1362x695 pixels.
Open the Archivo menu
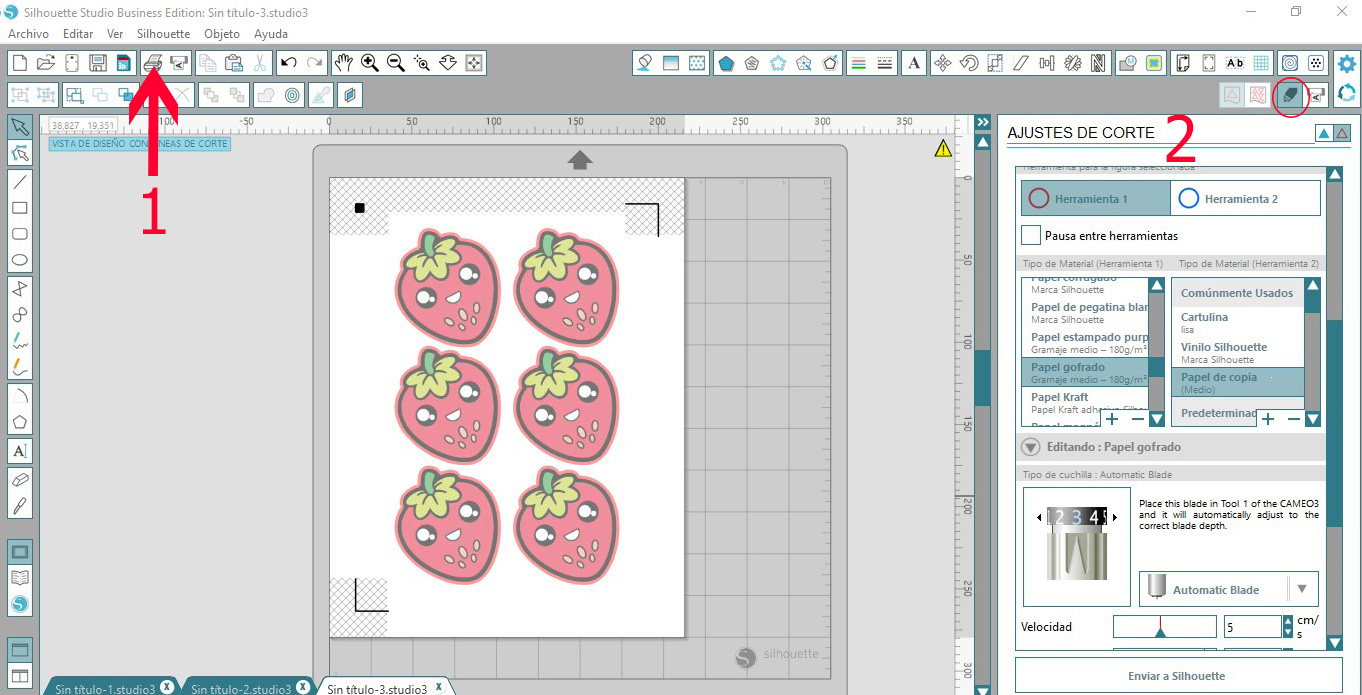pyautogui.click(x=28, y=33)
